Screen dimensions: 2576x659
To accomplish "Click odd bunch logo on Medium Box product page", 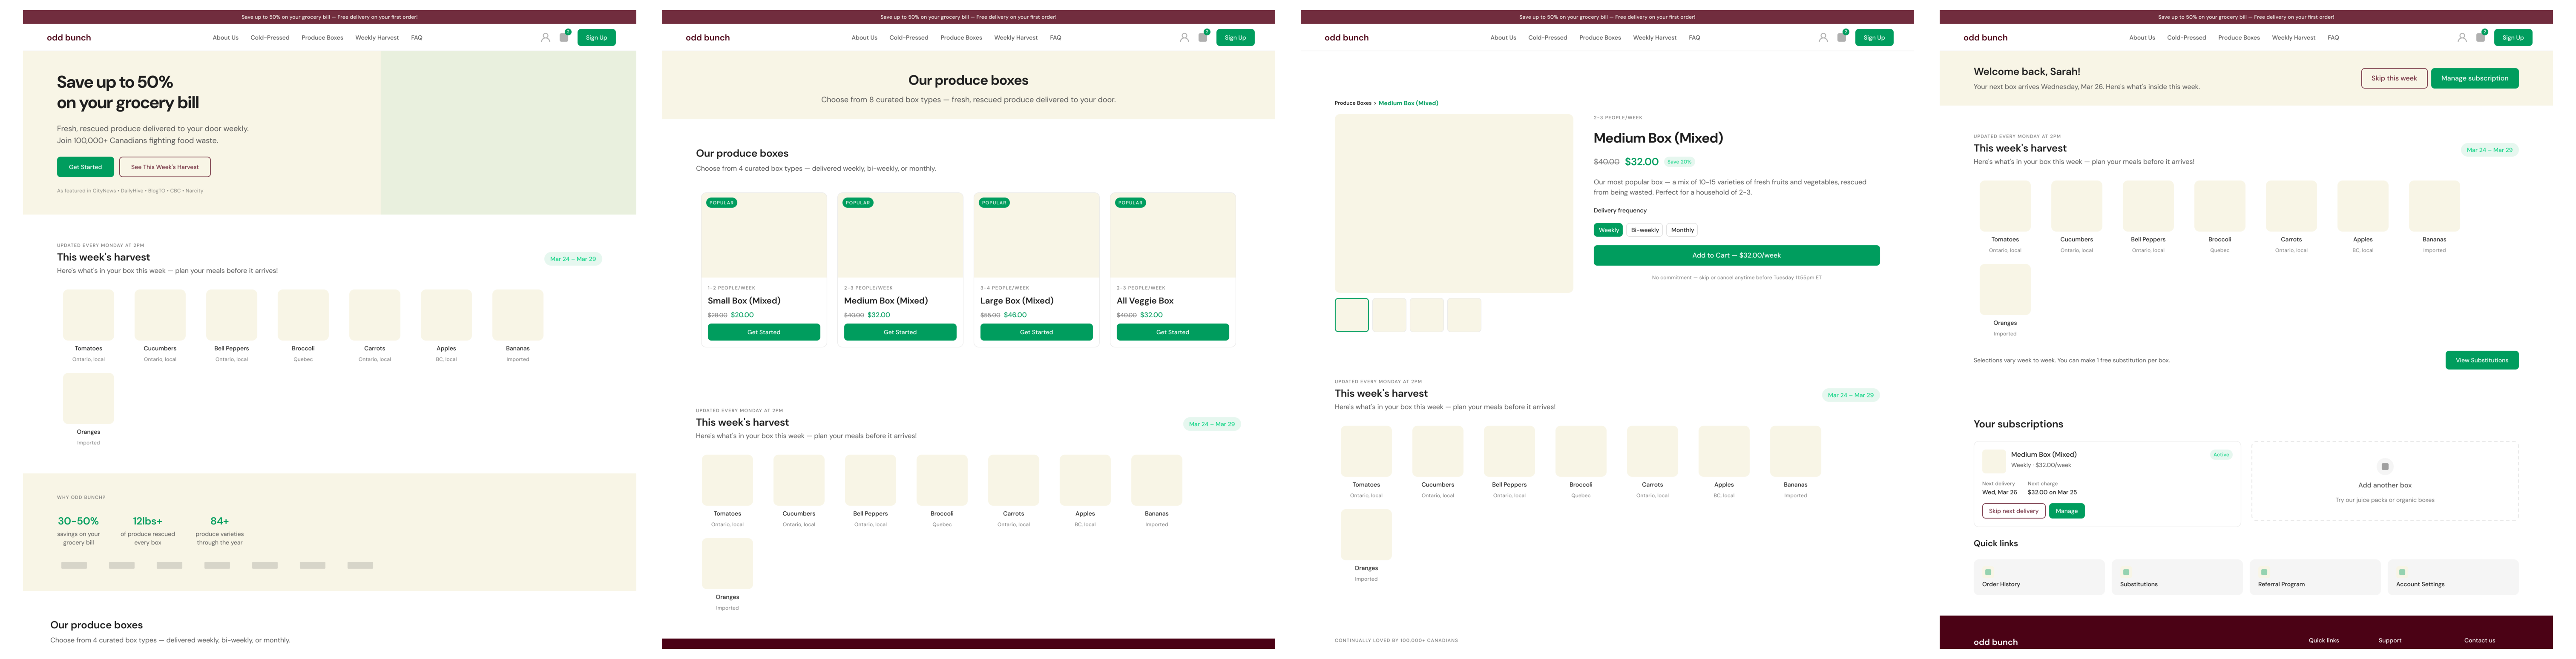I will pos(1347,37).
